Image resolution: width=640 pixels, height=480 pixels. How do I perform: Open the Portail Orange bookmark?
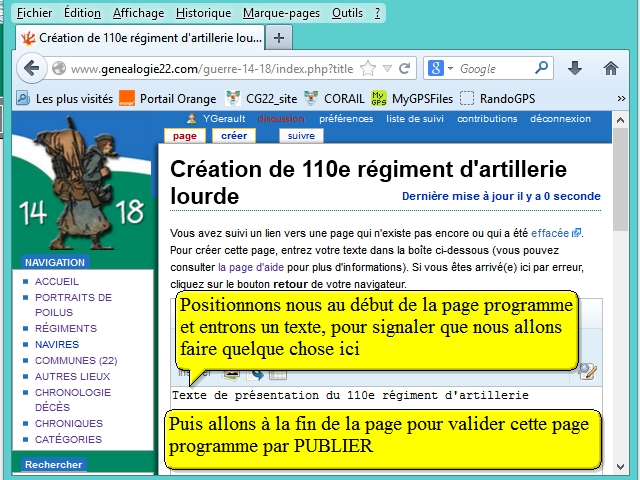point(167,98)
